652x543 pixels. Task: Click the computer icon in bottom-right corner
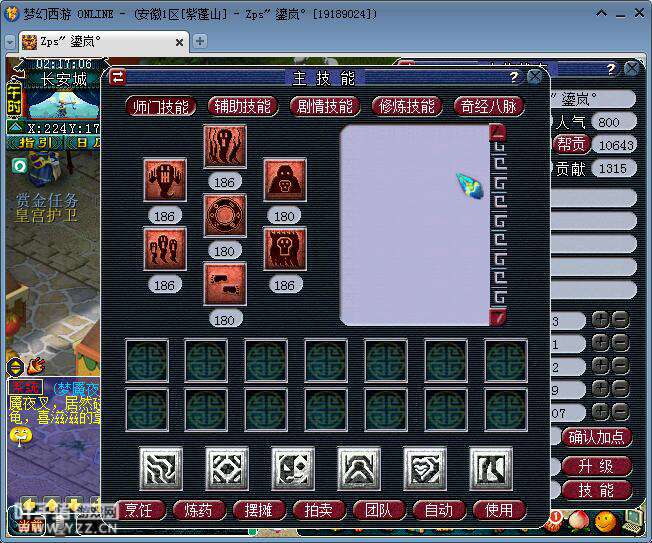click(634, 521)
